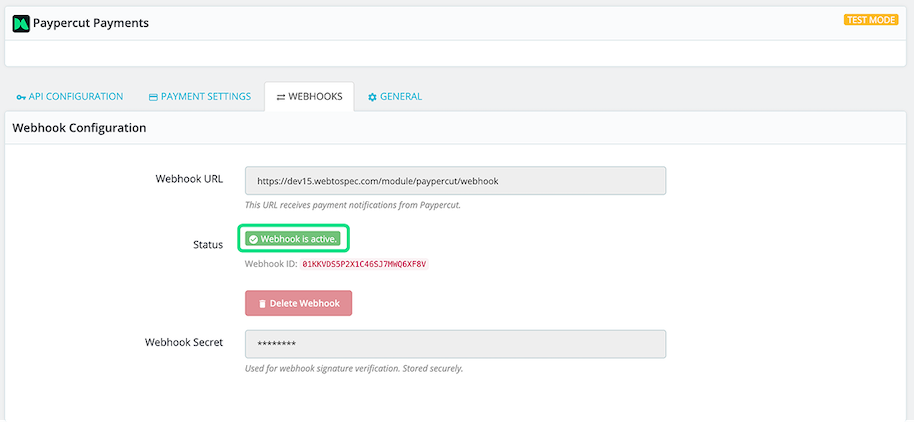
Task: Click the Status label
Action: (x=208, y=245)
